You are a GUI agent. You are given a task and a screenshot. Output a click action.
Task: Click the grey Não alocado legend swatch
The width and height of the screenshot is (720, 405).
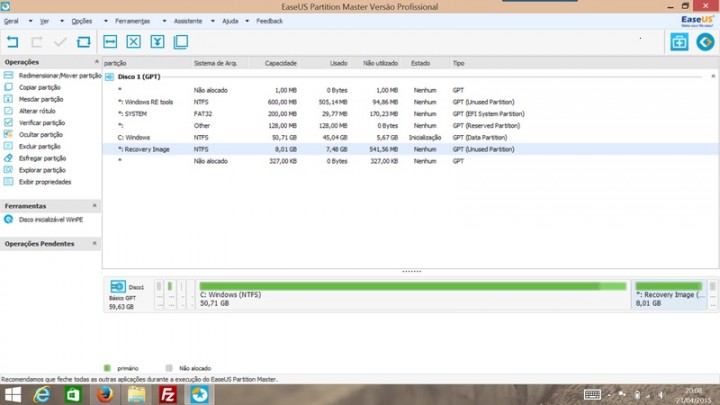click(x=169, y=368)
